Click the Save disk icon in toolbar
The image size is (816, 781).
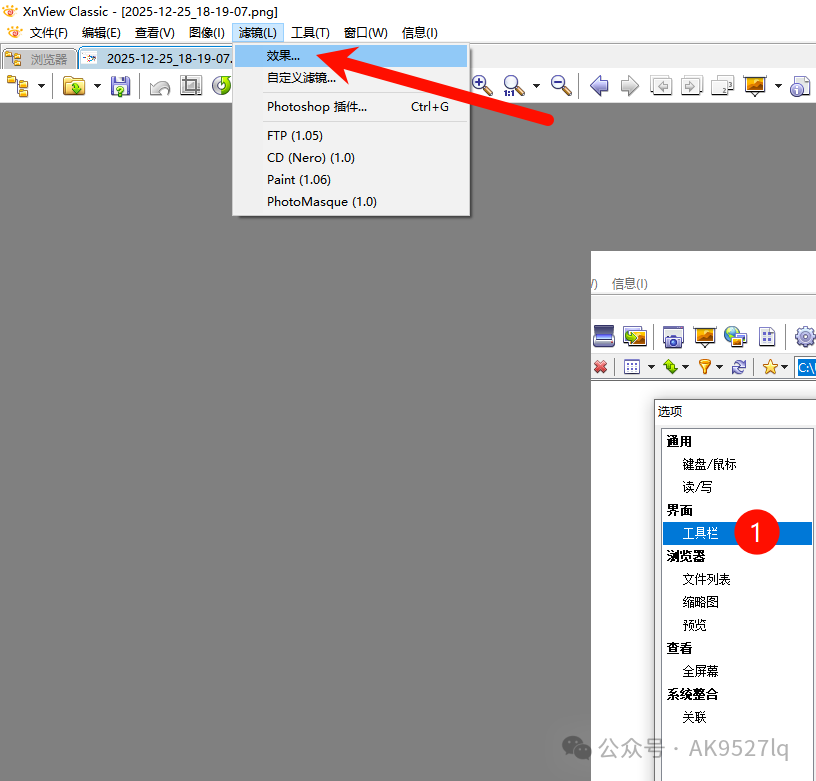click(120, 87)
